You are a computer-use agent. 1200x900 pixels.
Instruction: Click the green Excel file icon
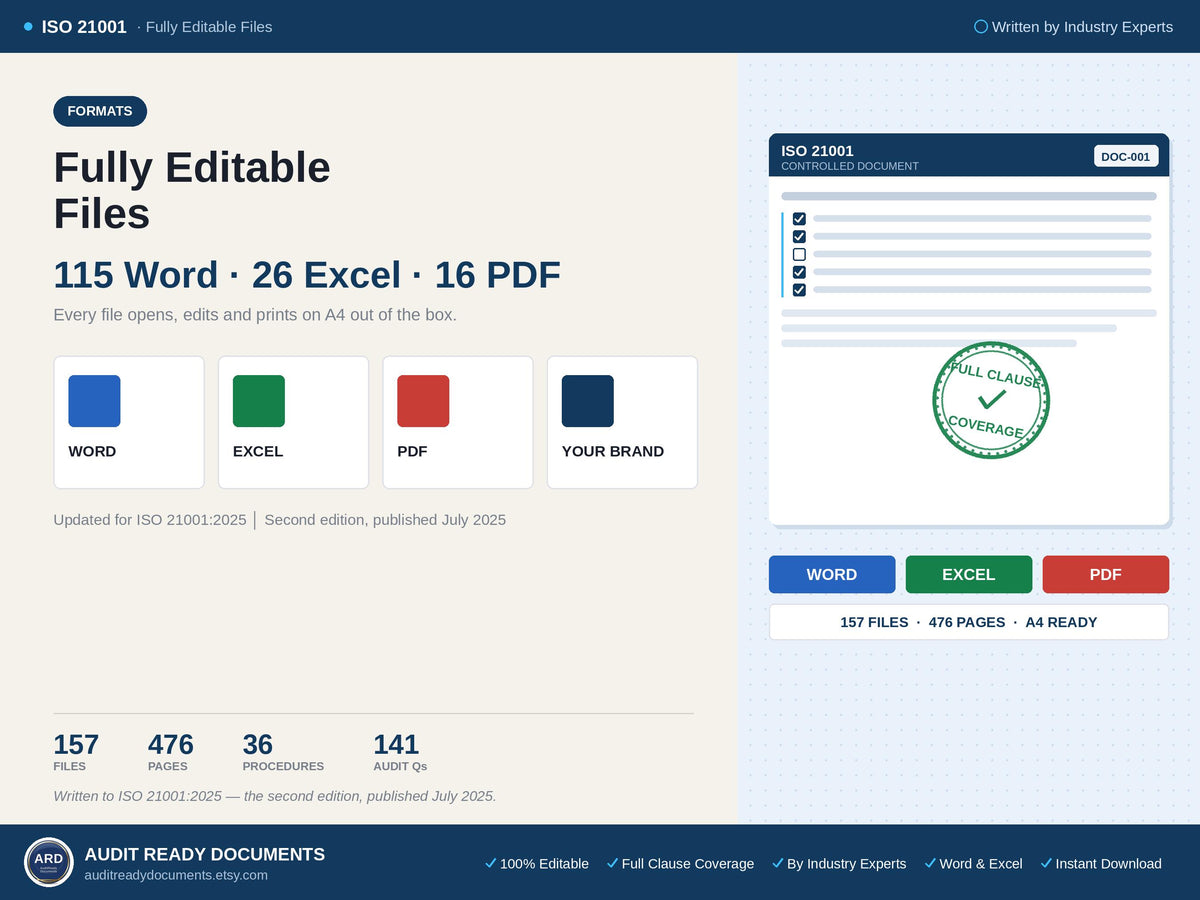pos(259,401)
